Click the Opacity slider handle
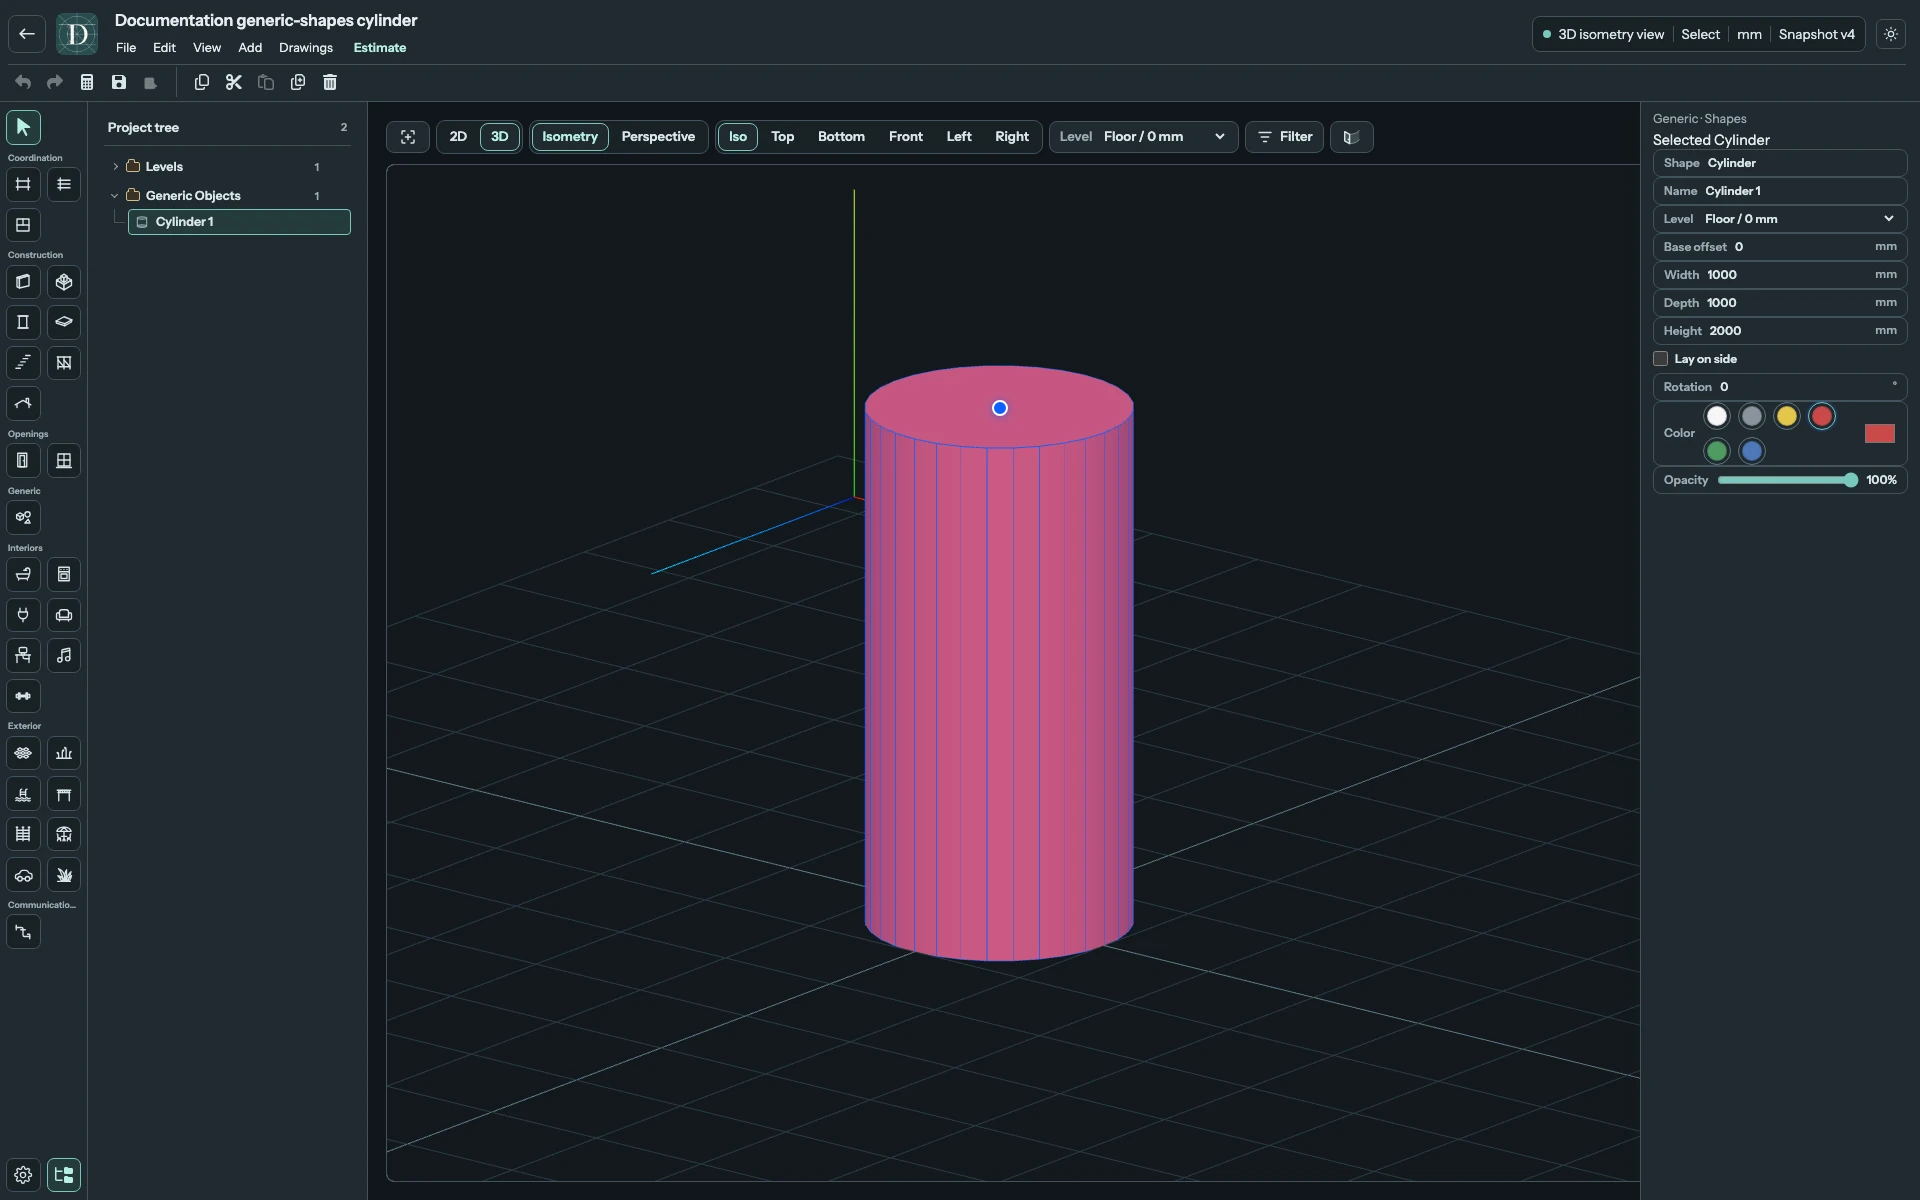This screenshot has width=1920, height=1200. click(x=1851, y=480)
